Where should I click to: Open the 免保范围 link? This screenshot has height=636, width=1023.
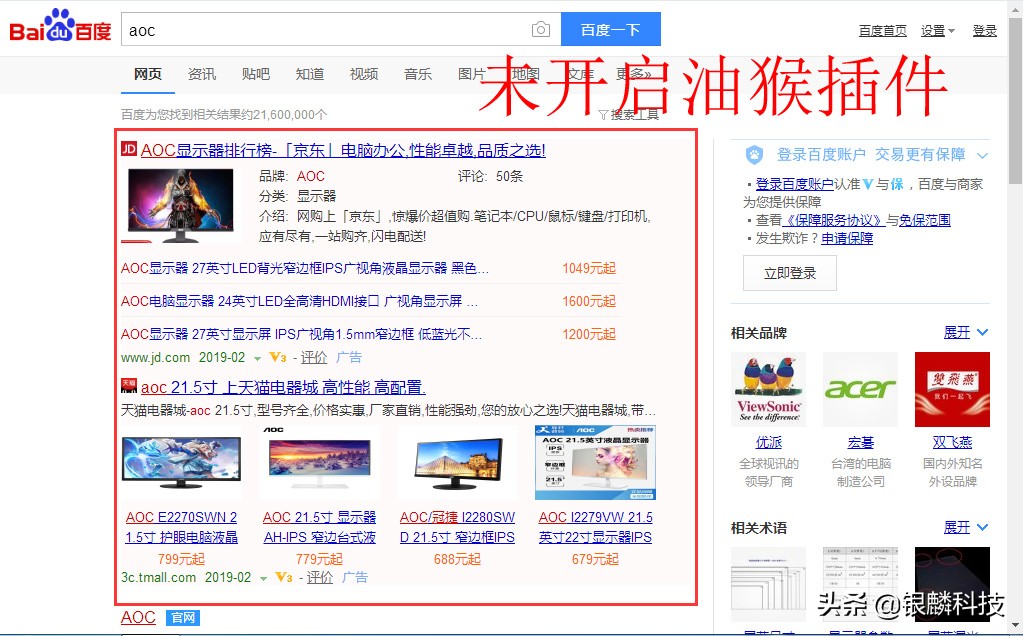tap(924, 220)
